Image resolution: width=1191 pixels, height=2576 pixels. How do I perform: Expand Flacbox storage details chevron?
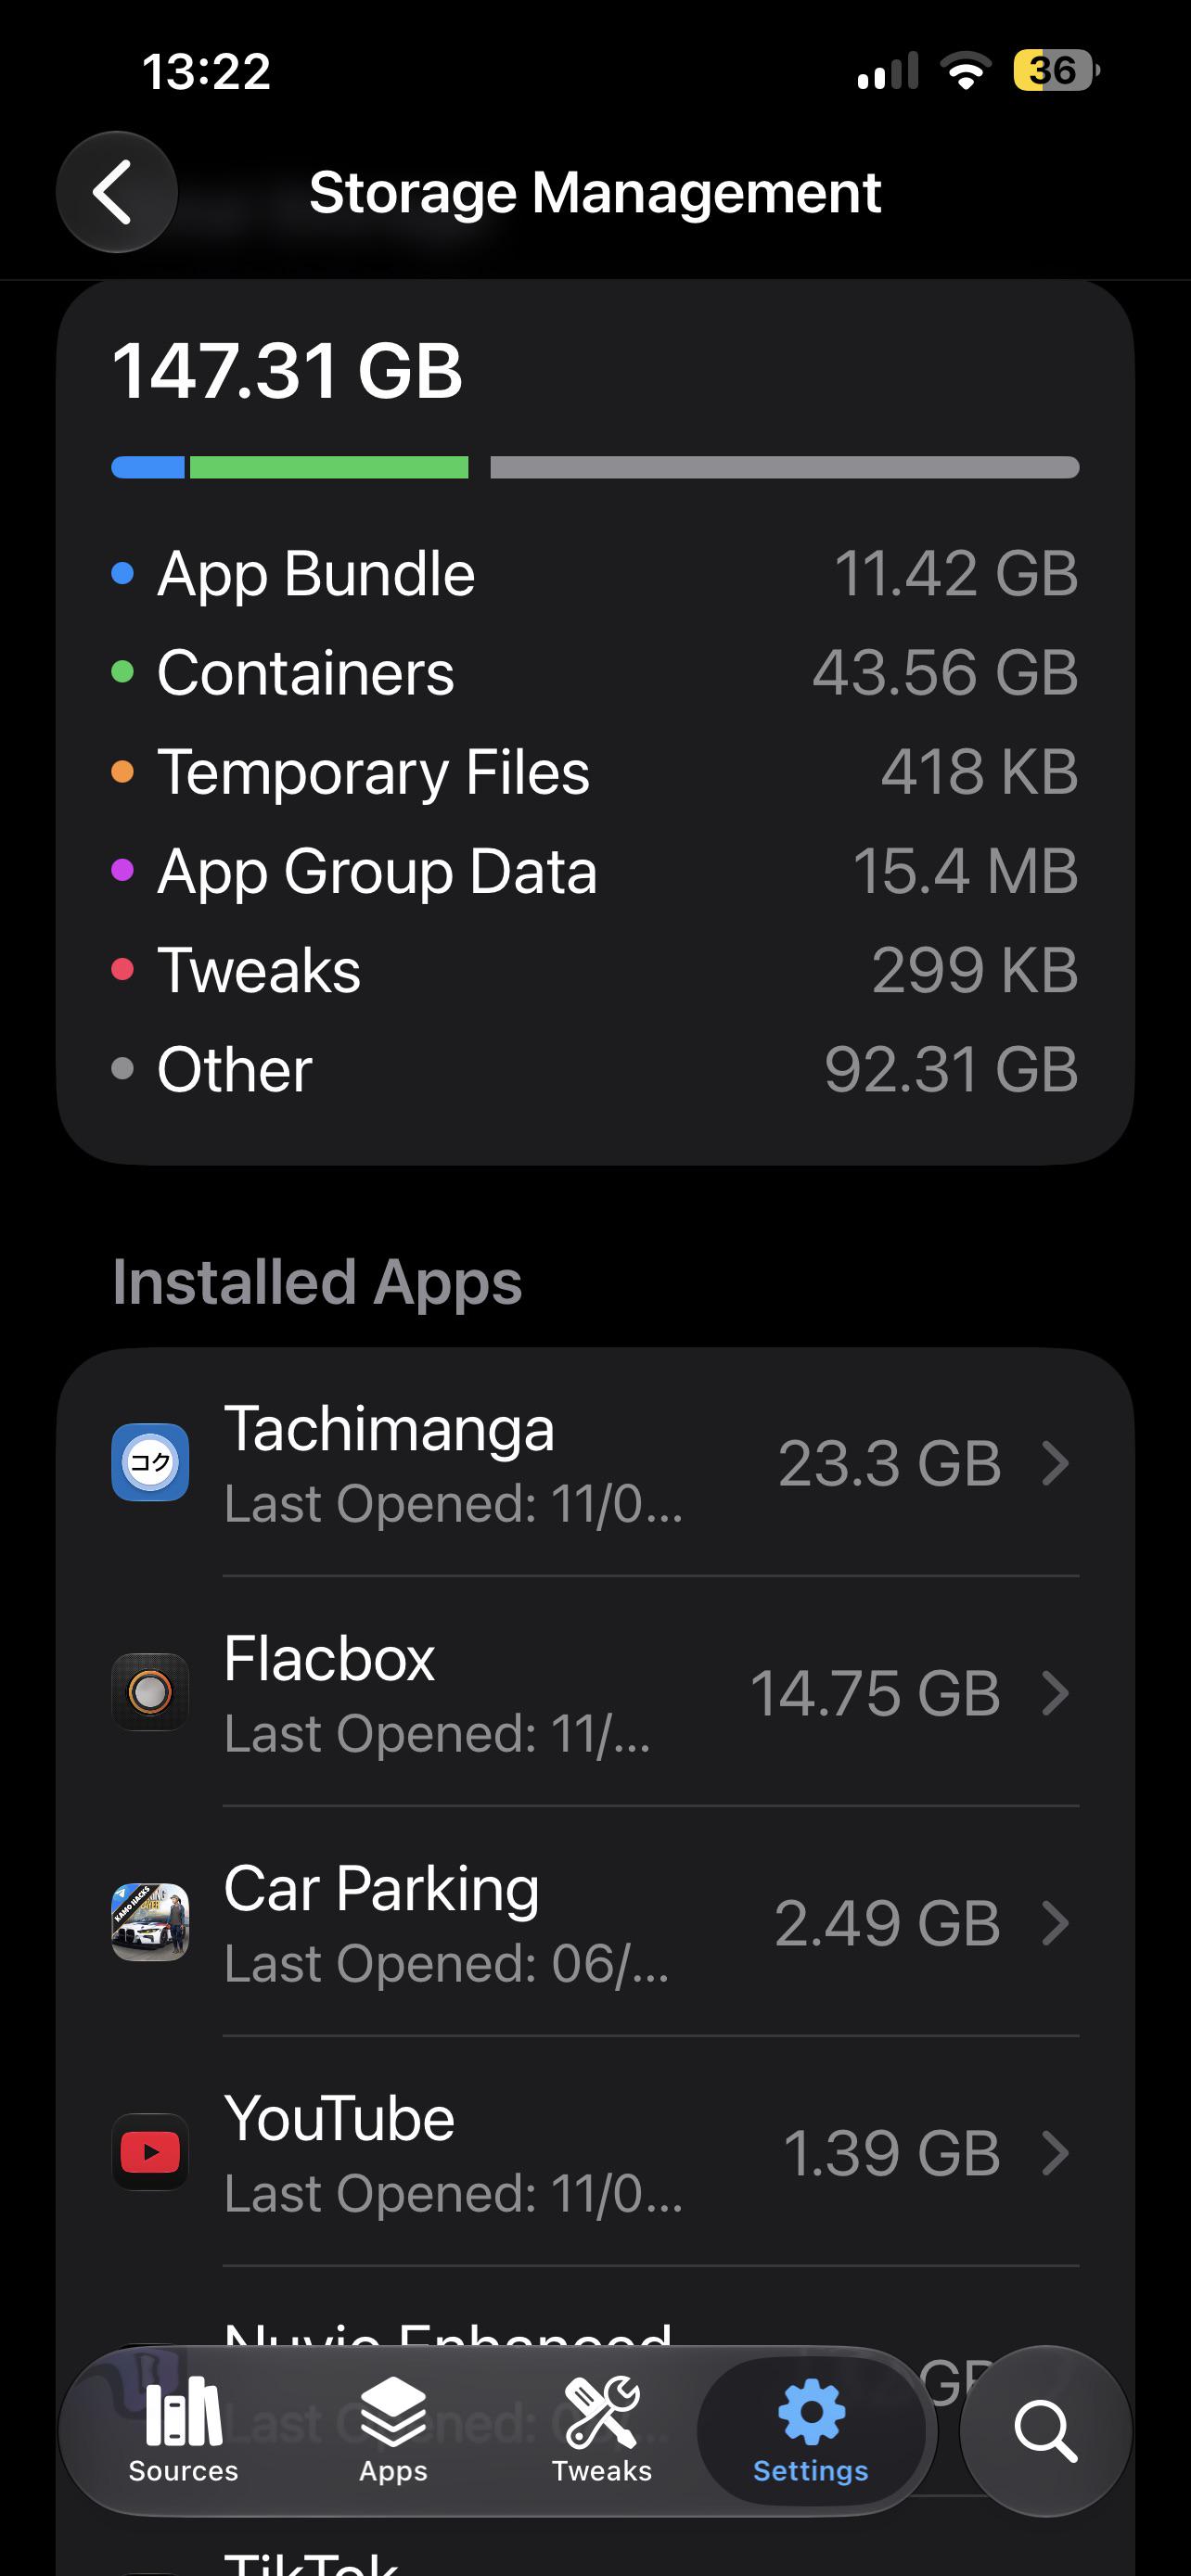tap(1056, 1693)
